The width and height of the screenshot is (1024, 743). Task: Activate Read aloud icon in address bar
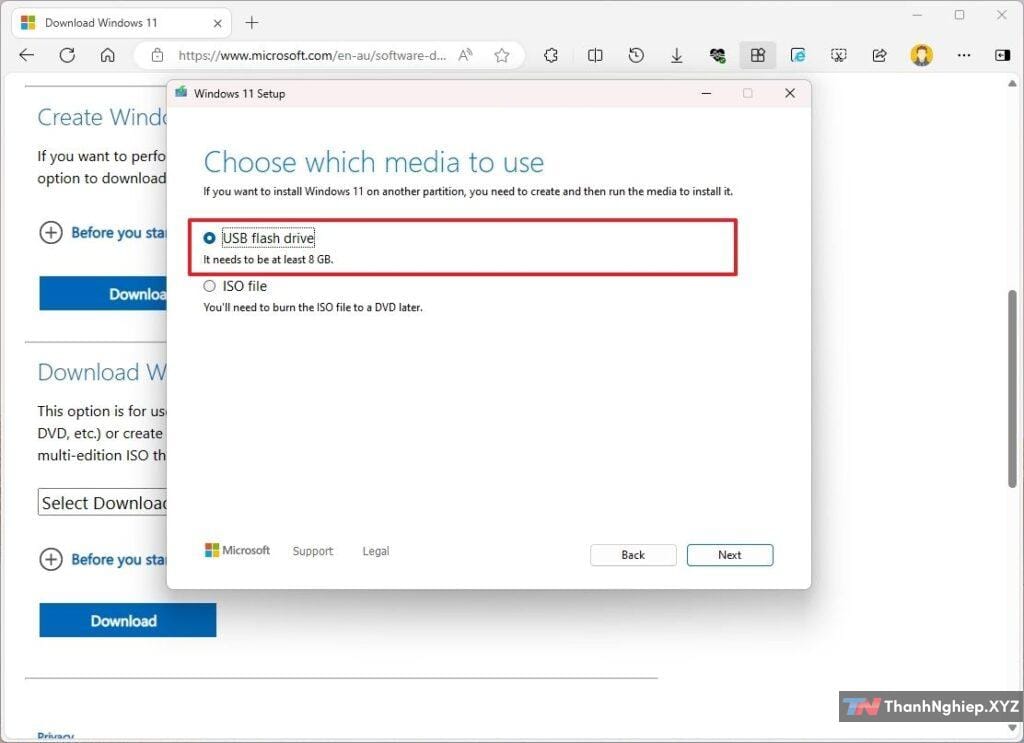[465, 55]
